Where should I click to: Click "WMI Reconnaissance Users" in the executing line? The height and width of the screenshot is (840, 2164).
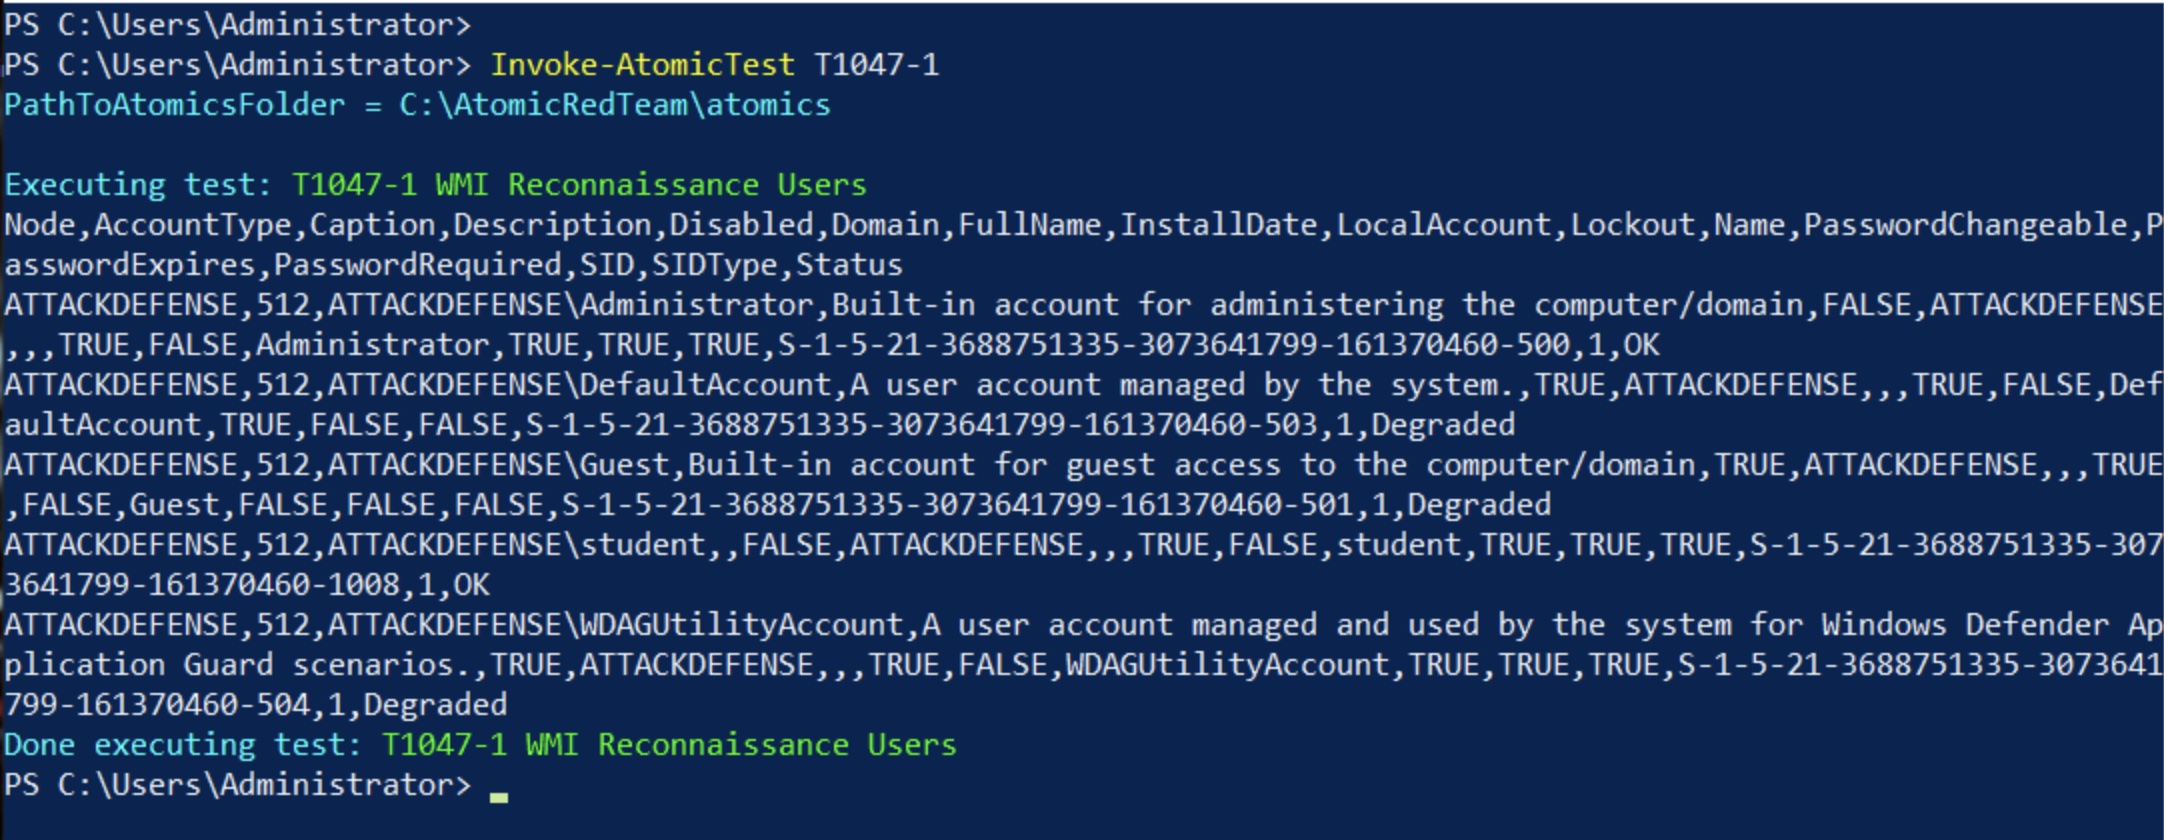[x=650, y=185]
